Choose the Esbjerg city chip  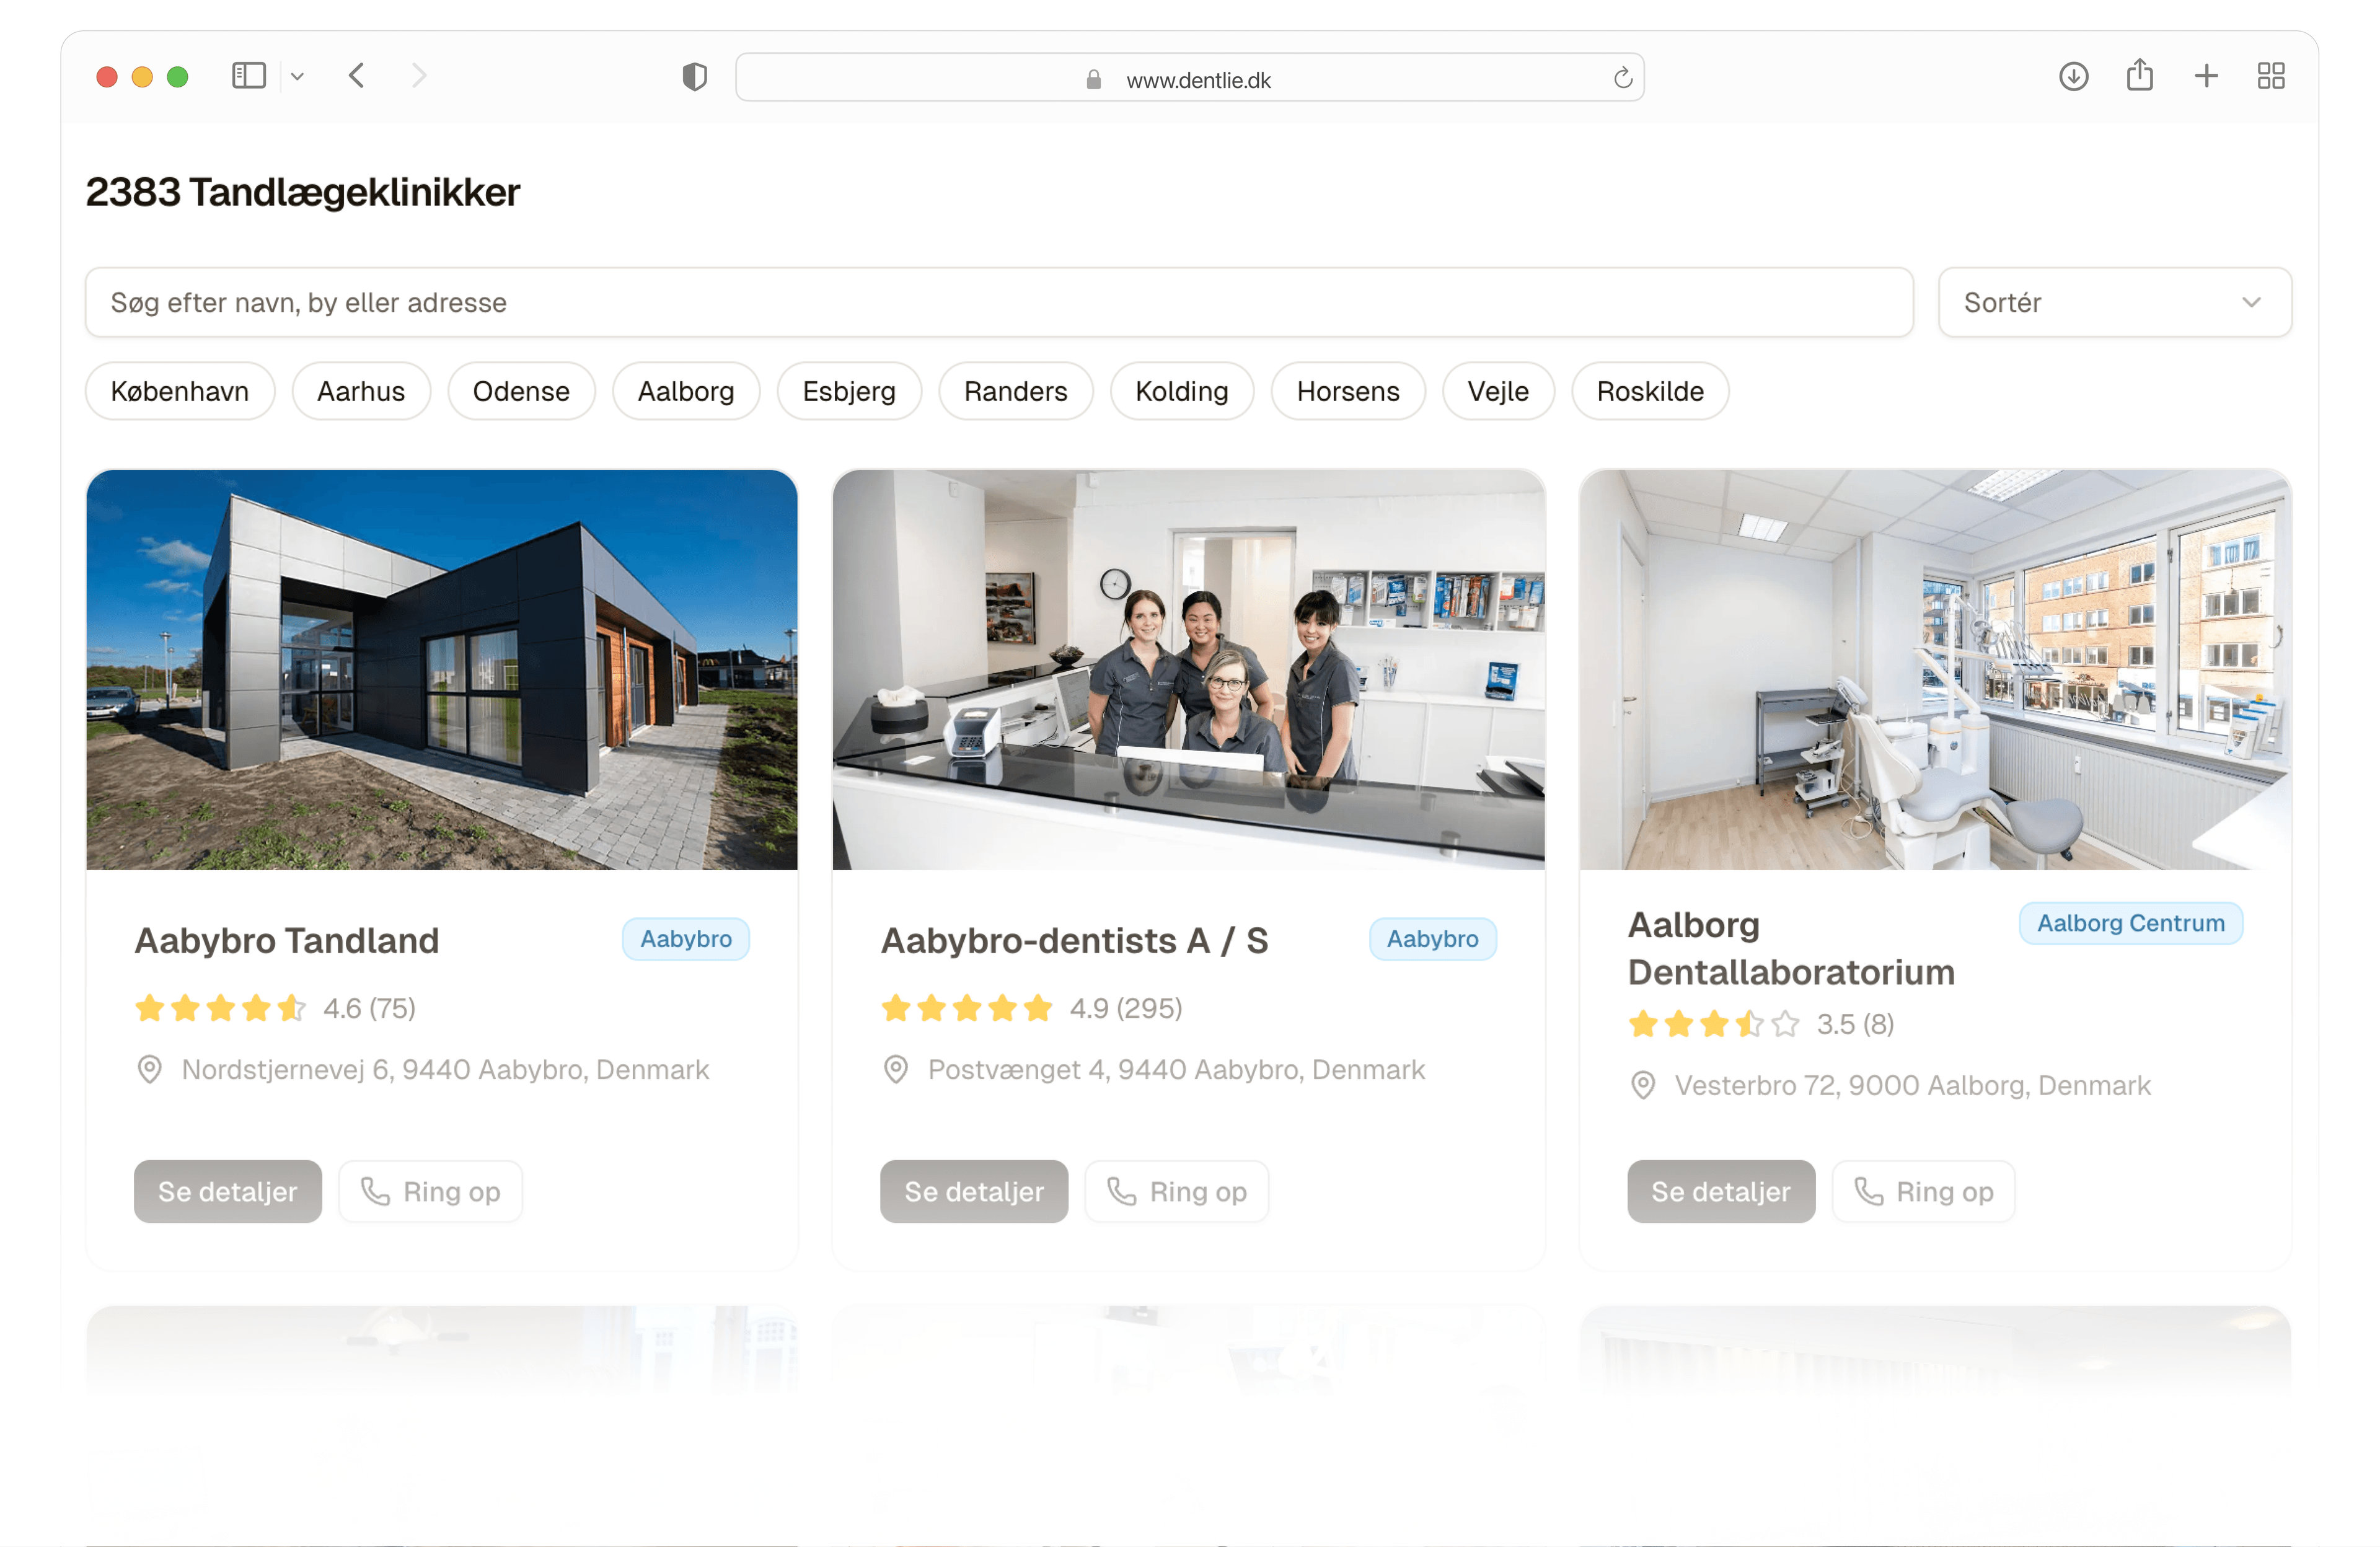(x=849, y=391)
